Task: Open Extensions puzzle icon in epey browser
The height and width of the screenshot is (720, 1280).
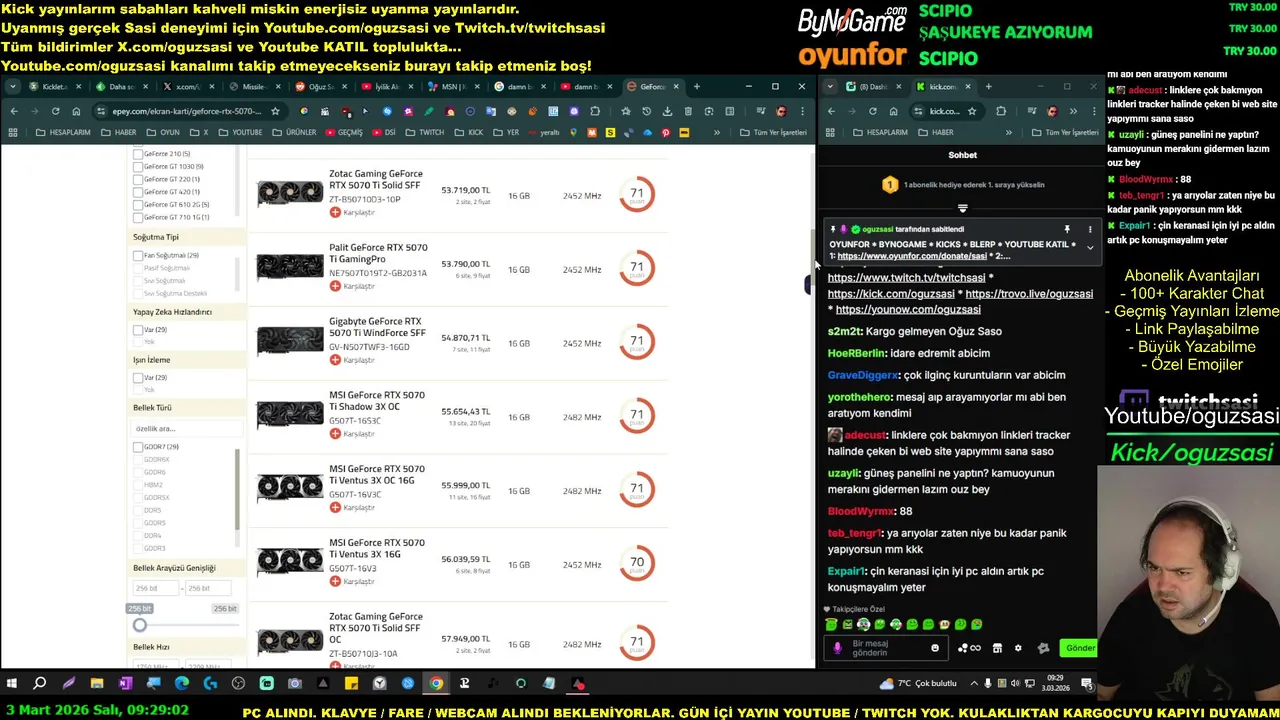Action: pos(595,111)
